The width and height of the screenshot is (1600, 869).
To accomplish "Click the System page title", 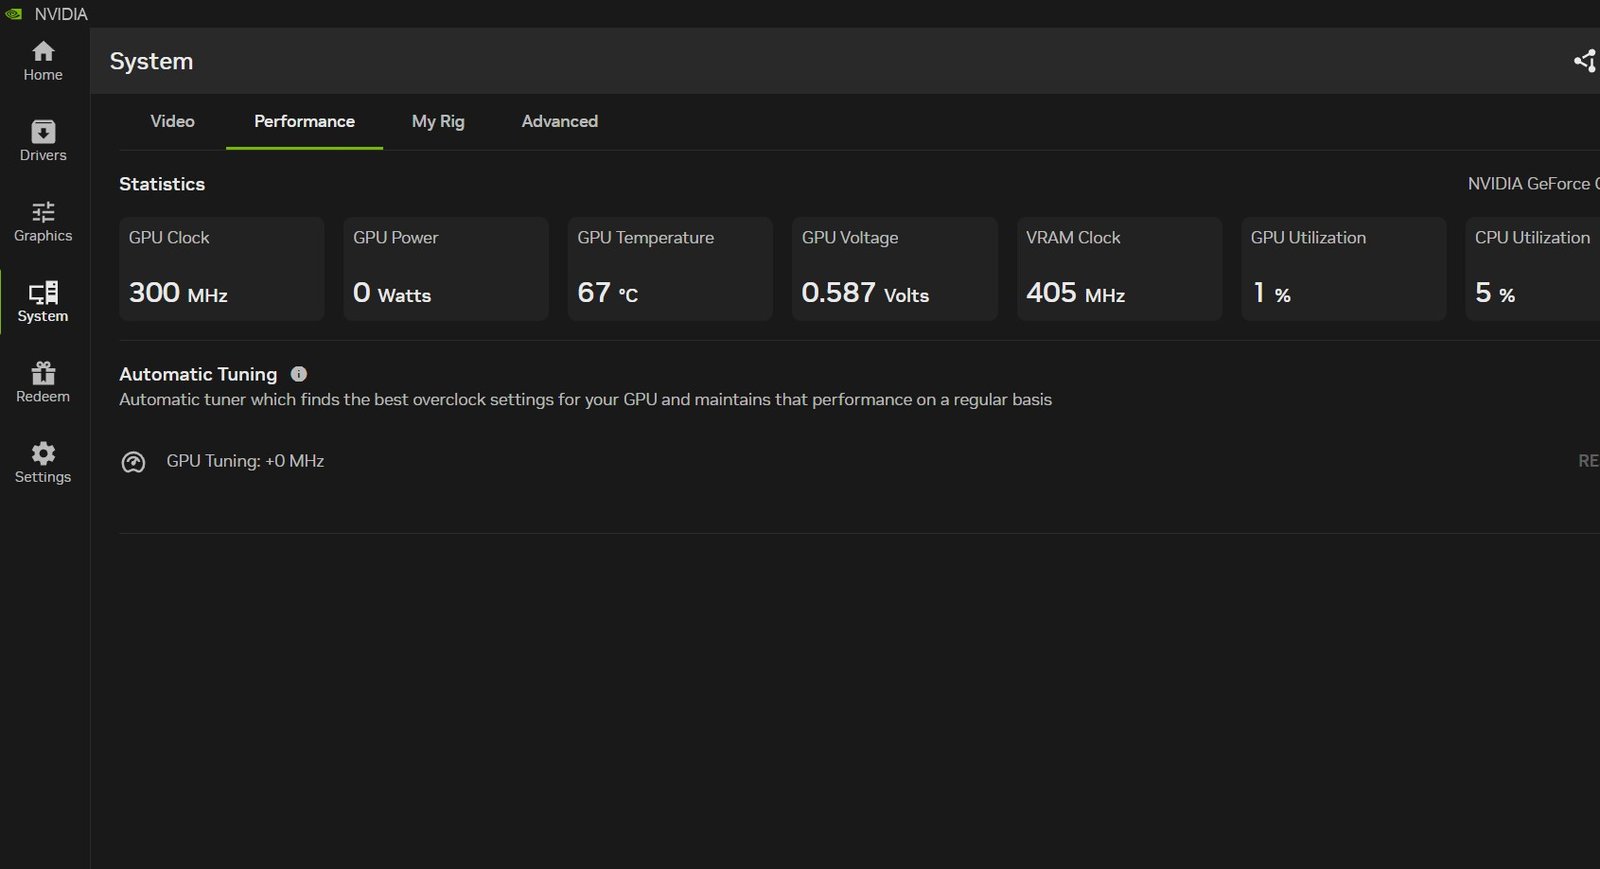I will click(x=151, y=61).
